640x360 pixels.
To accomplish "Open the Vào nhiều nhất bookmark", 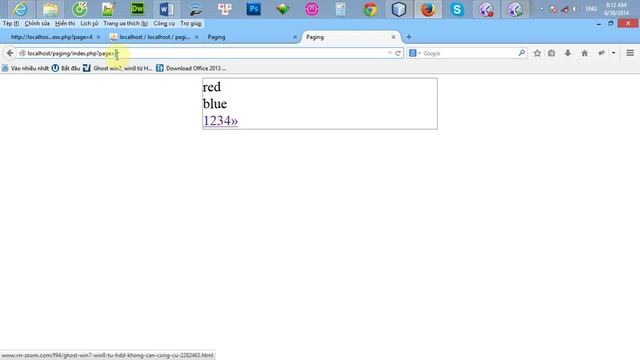I will click(x=25, y=68).
